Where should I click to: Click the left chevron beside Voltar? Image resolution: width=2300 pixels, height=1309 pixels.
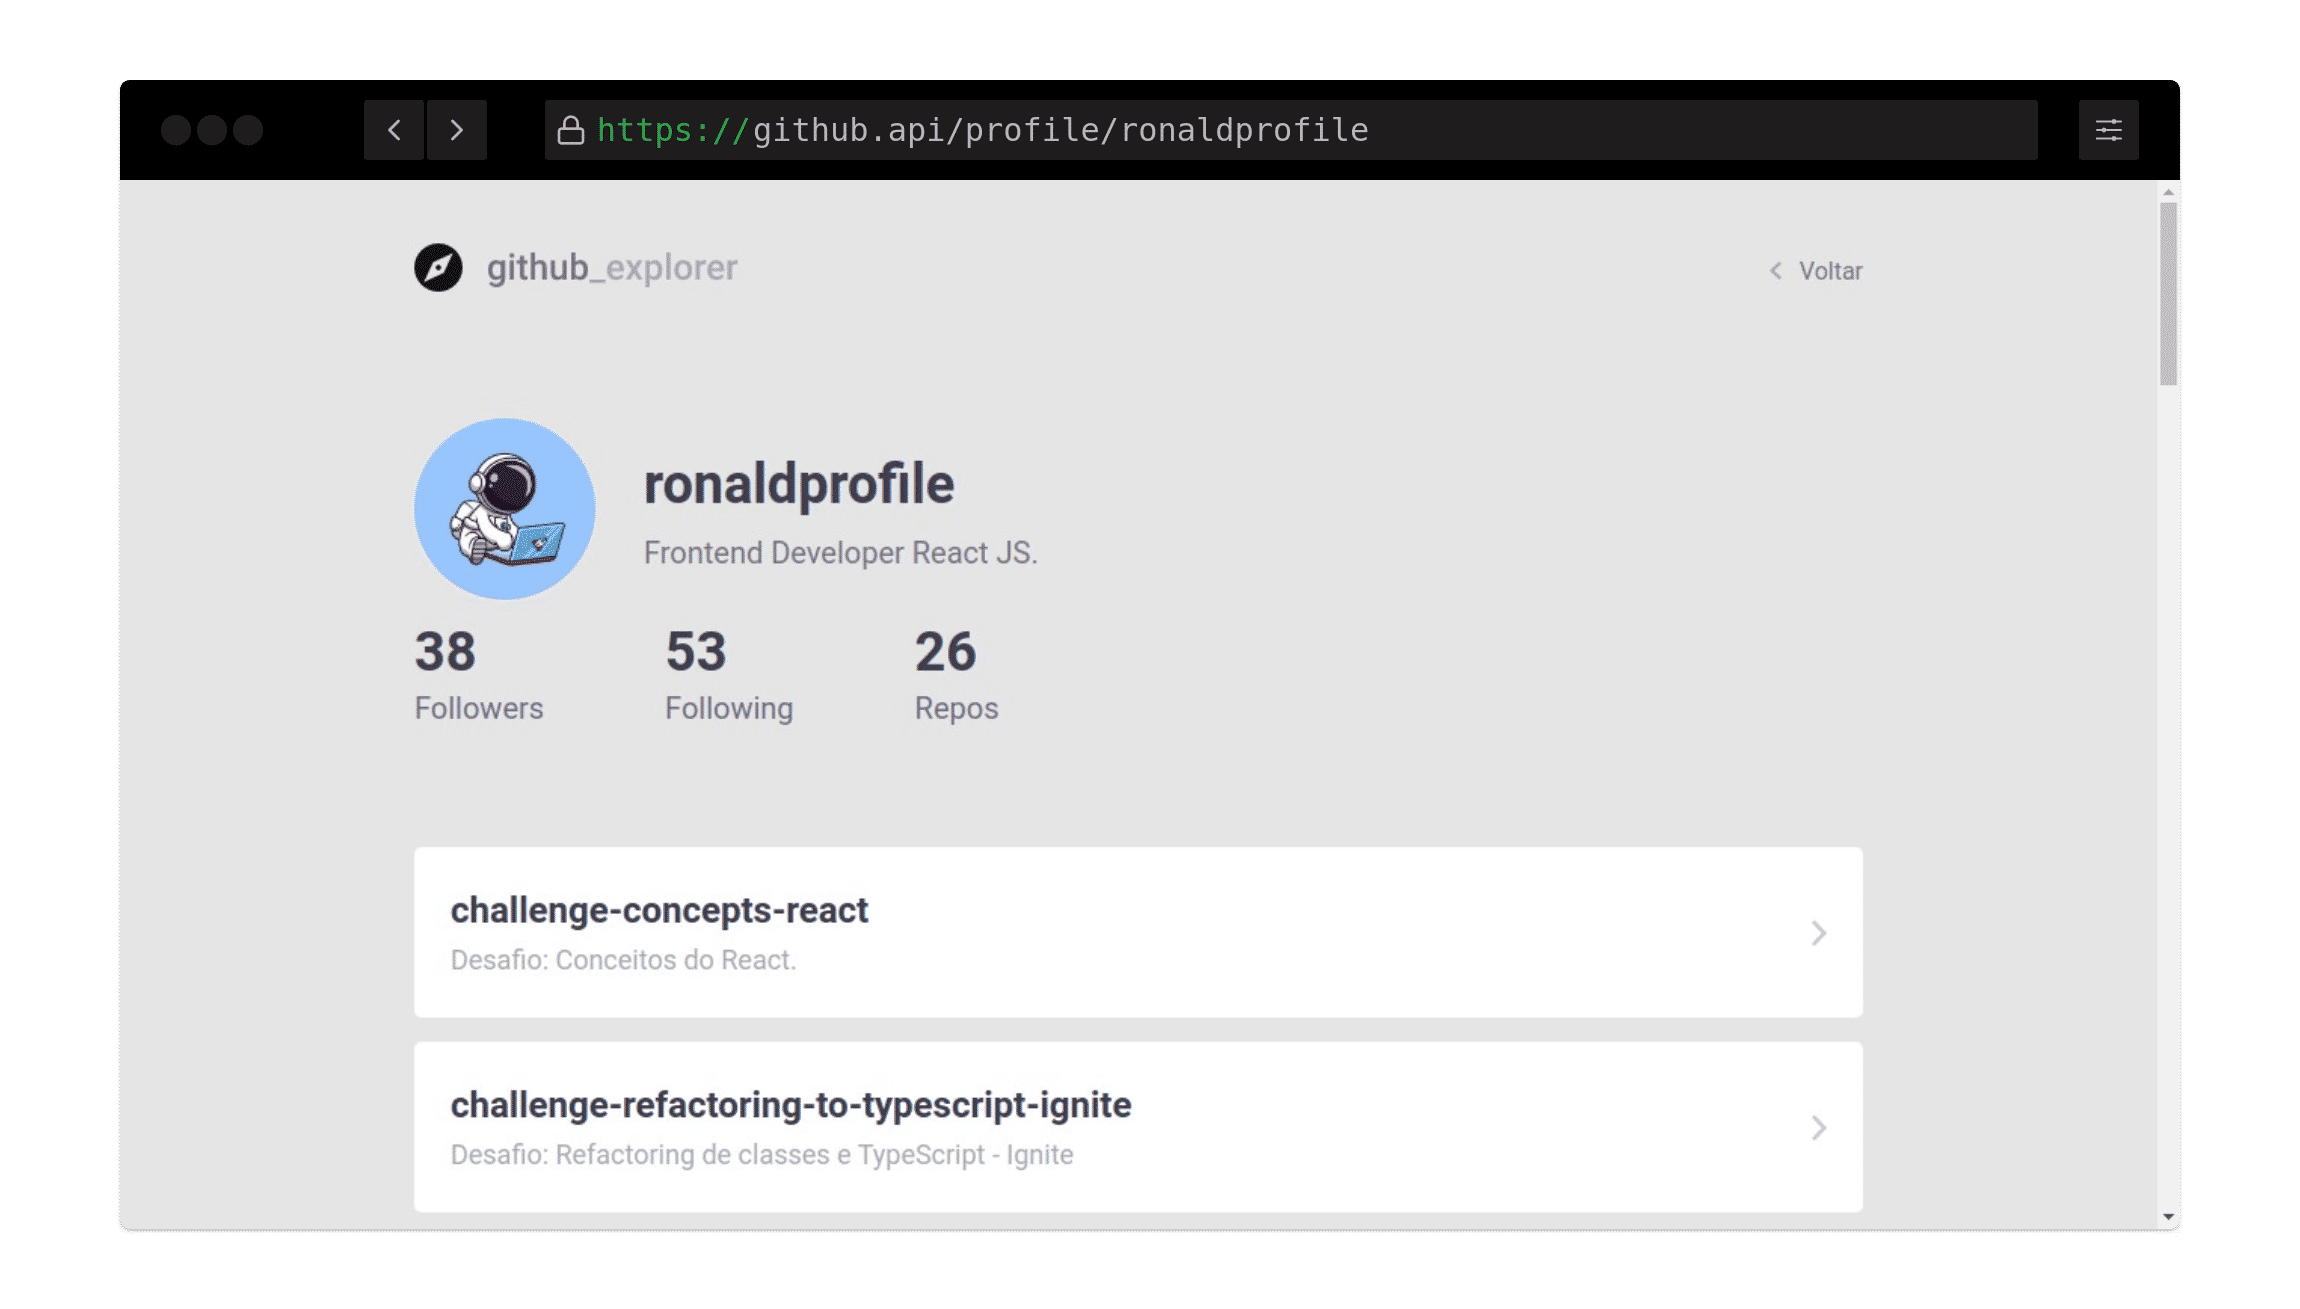pyautogui.click(x=1776, y=271)
